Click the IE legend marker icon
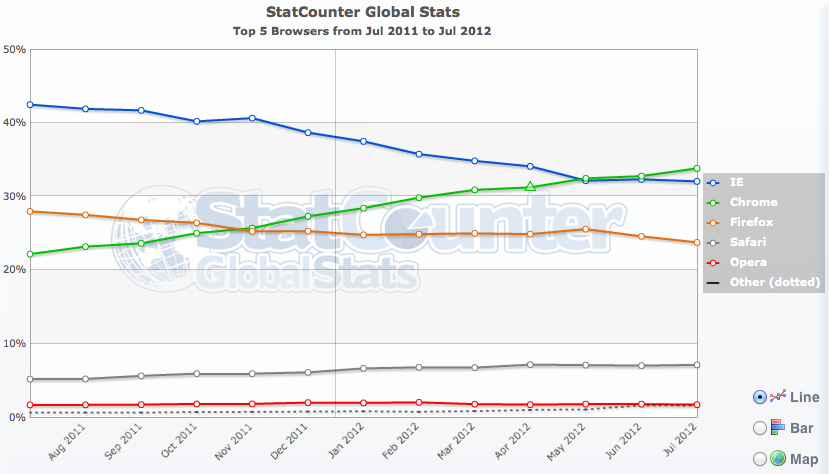829x474 pixels. (714, 182)
